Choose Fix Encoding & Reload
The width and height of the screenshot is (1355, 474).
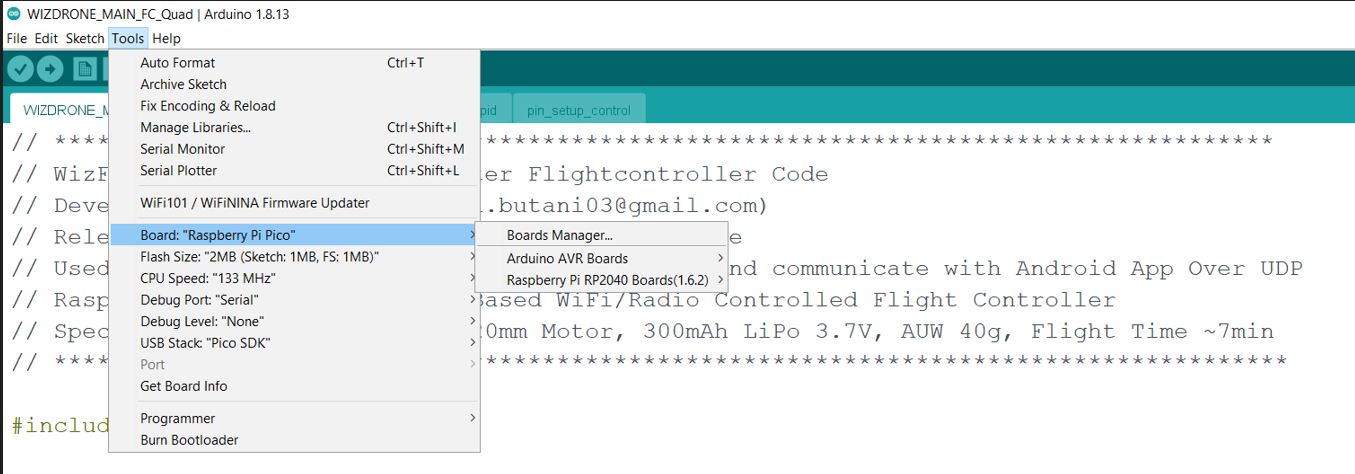point(294,106)
